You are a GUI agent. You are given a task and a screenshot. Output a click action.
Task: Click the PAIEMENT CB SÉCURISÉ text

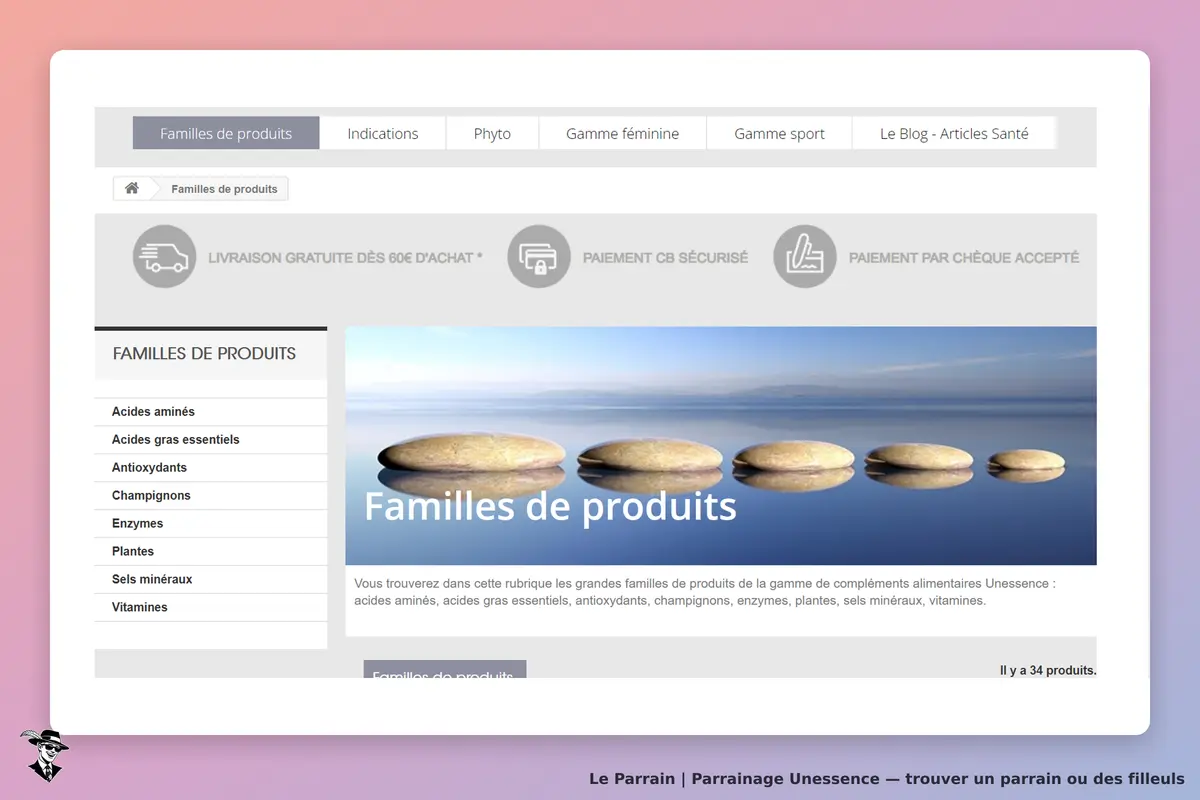click(665, 258)
